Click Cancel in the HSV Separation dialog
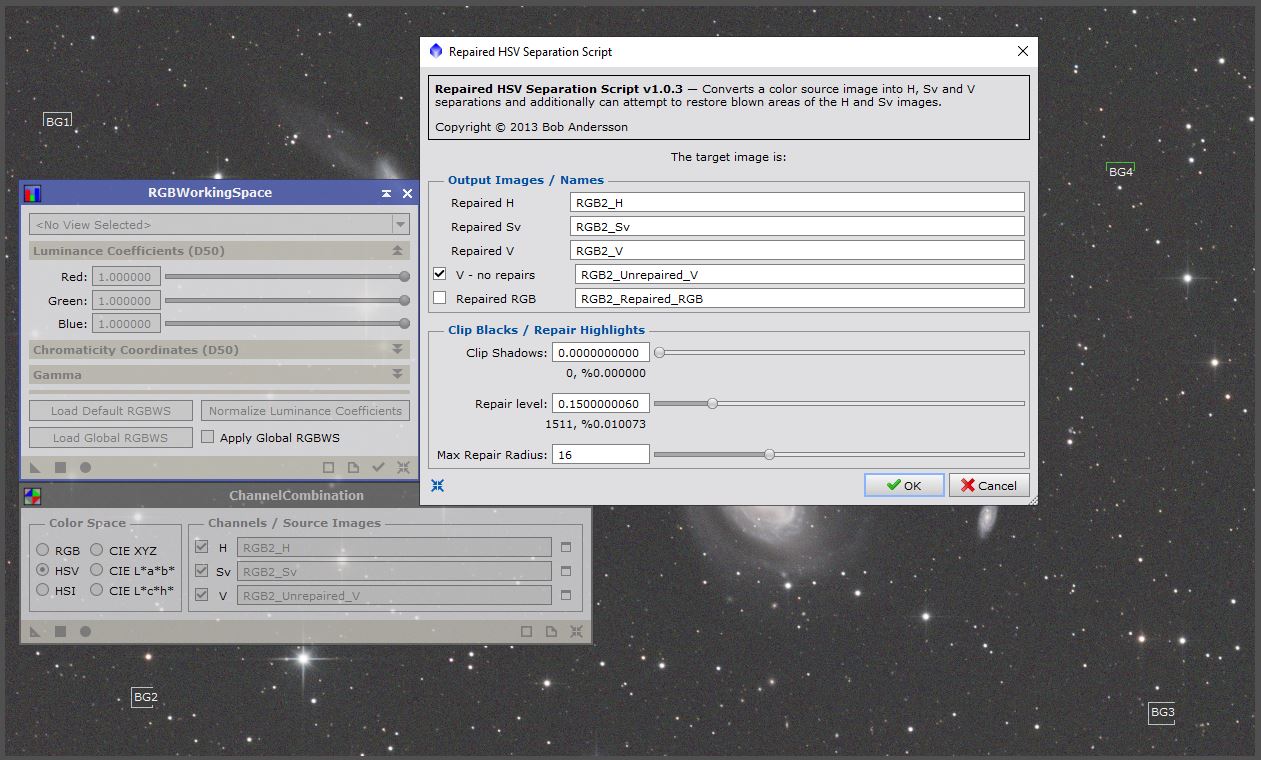 988,485
